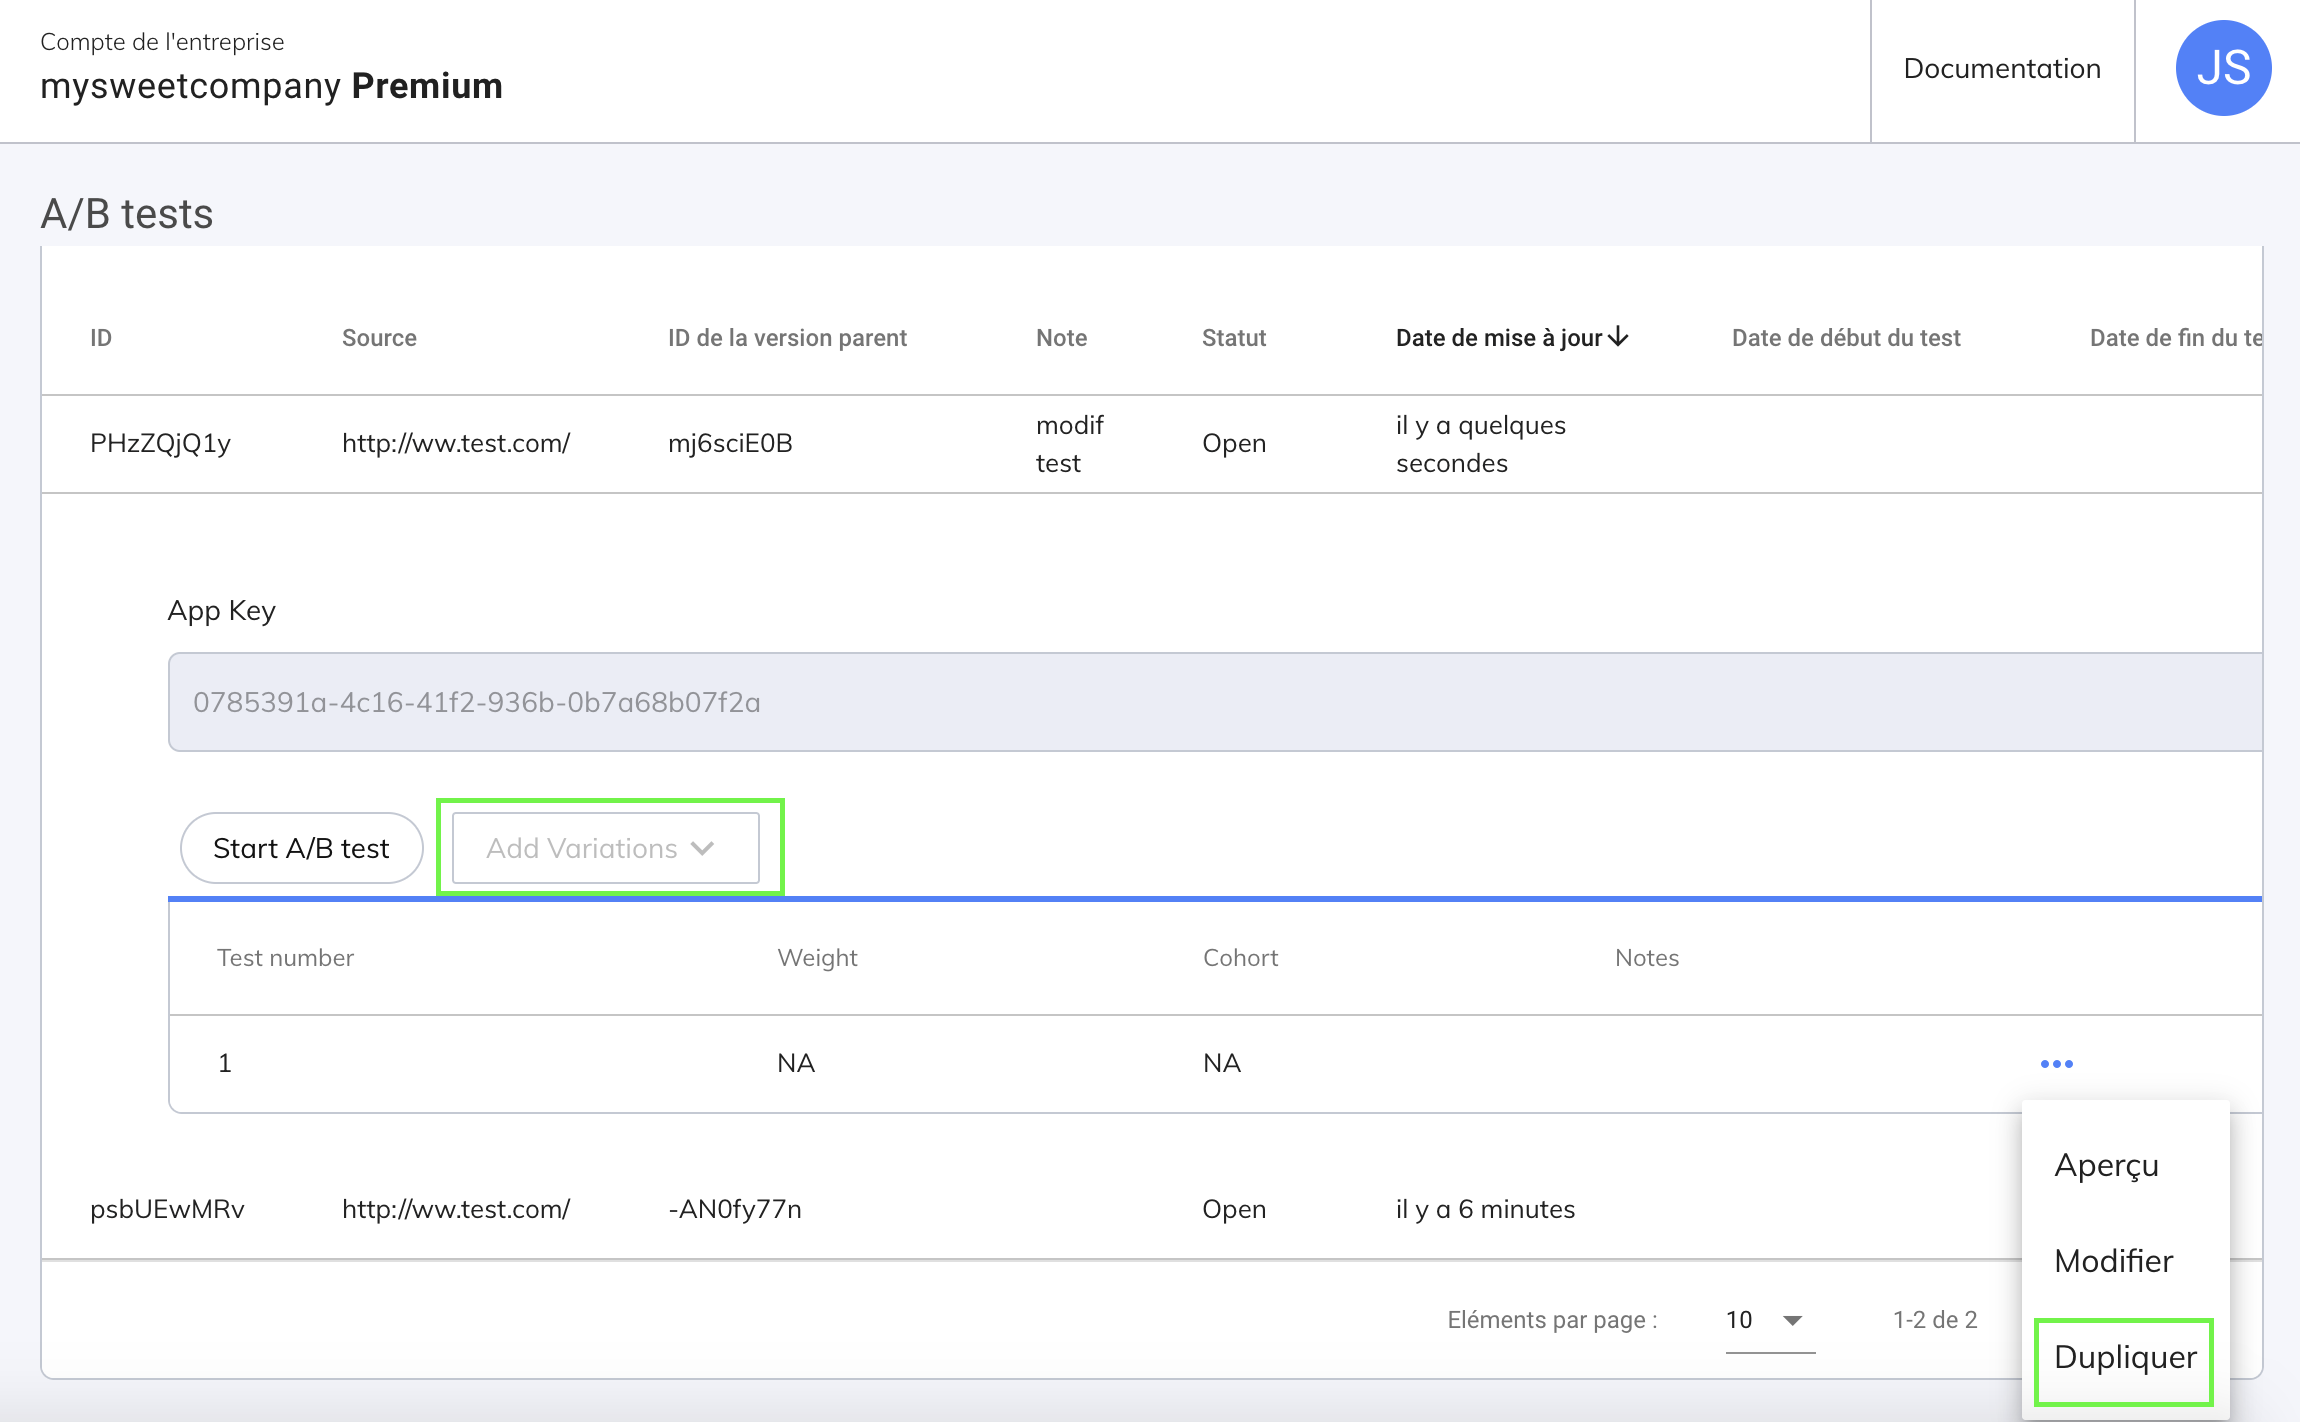Sort by ID de la version parent header
This screenshot has height=1422, width=2300.
coord(787,338)
